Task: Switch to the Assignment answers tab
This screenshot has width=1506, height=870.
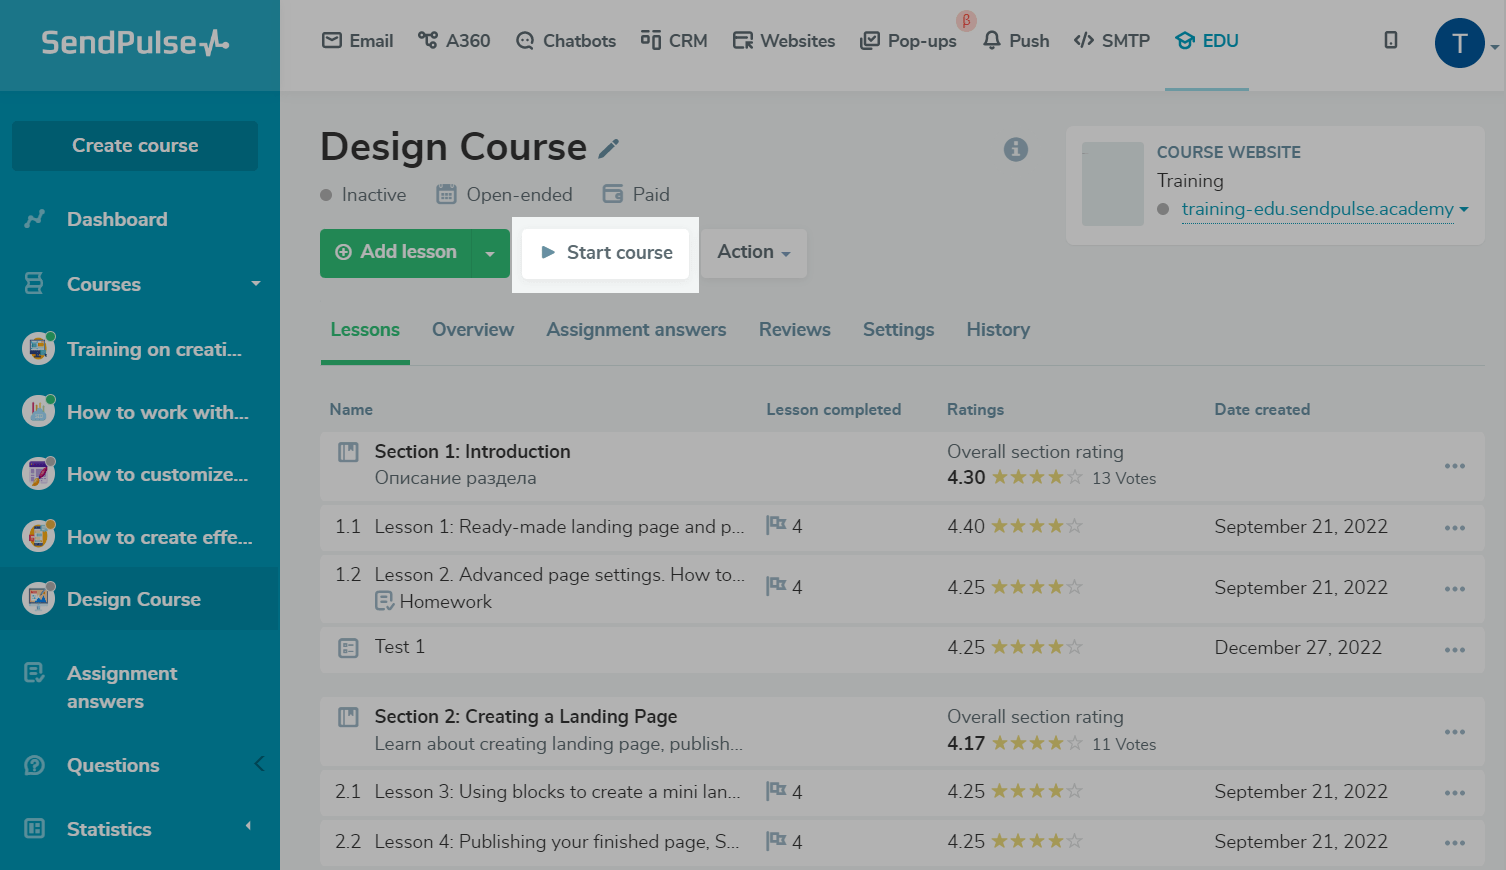Action: pos(636,330)
